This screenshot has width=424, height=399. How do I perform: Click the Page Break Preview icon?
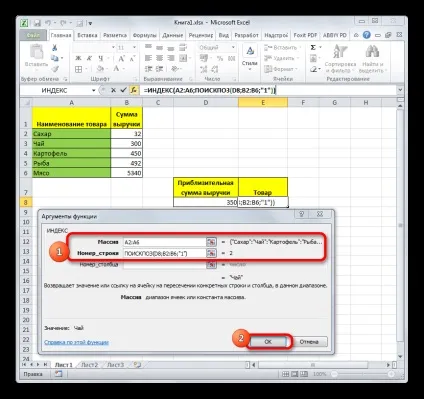304,374
